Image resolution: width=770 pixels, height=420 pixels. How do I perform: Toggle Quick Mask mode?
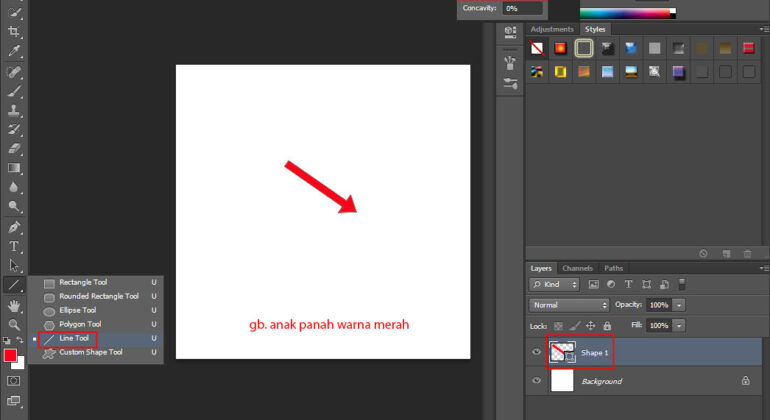pyautogui.click(x=14, y=381)
